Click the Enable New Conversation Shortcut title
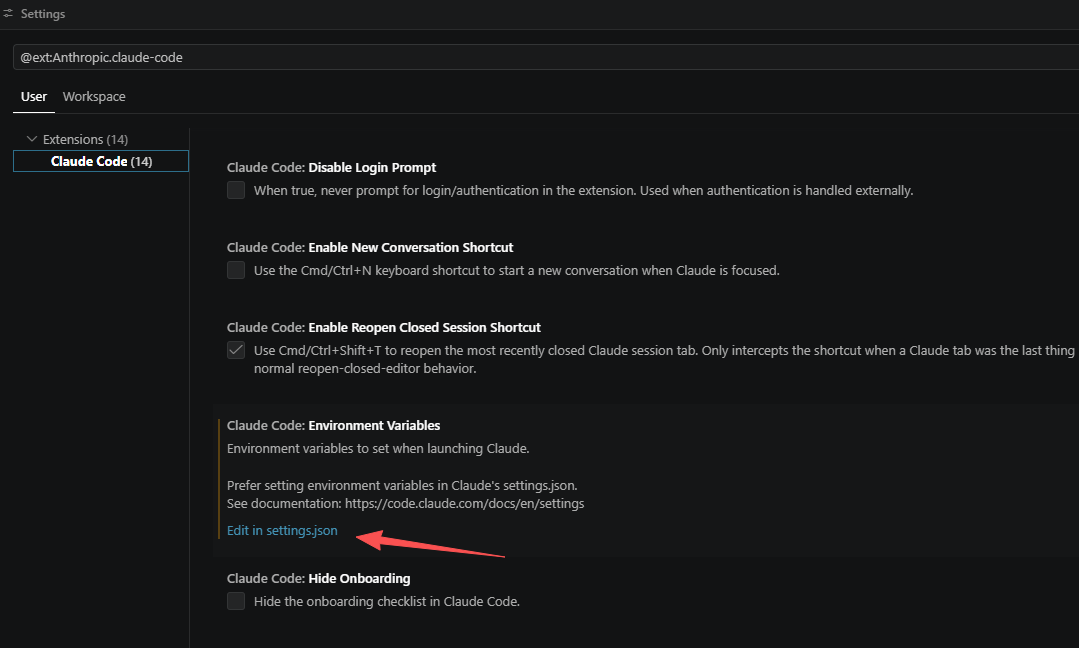Viewport: 1079px width, 648px height. [x=370, y=247]
